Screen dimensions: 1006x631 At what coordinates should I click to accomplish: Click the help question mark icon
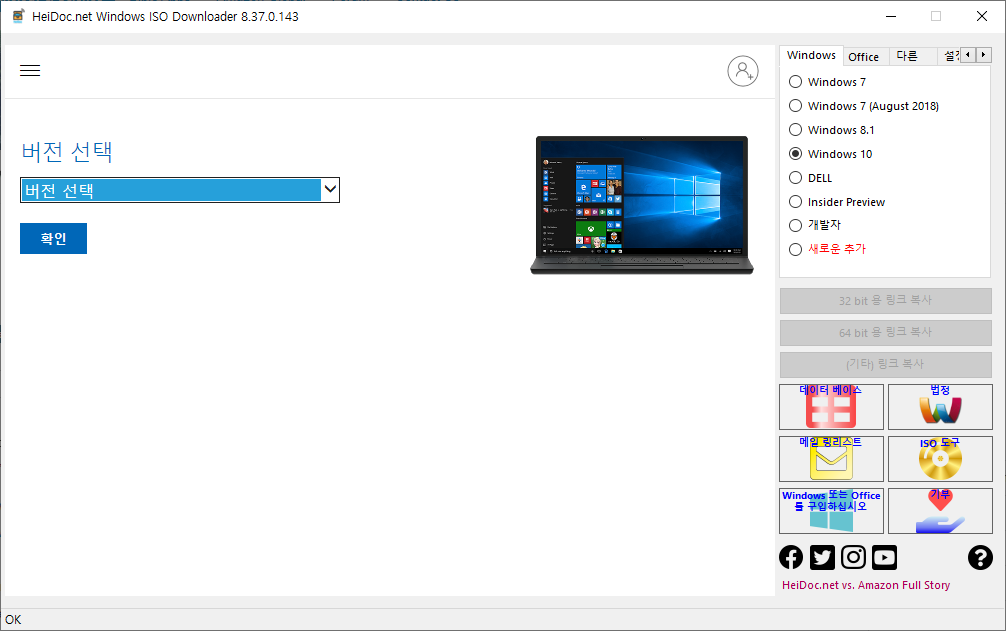pos(980,557)
